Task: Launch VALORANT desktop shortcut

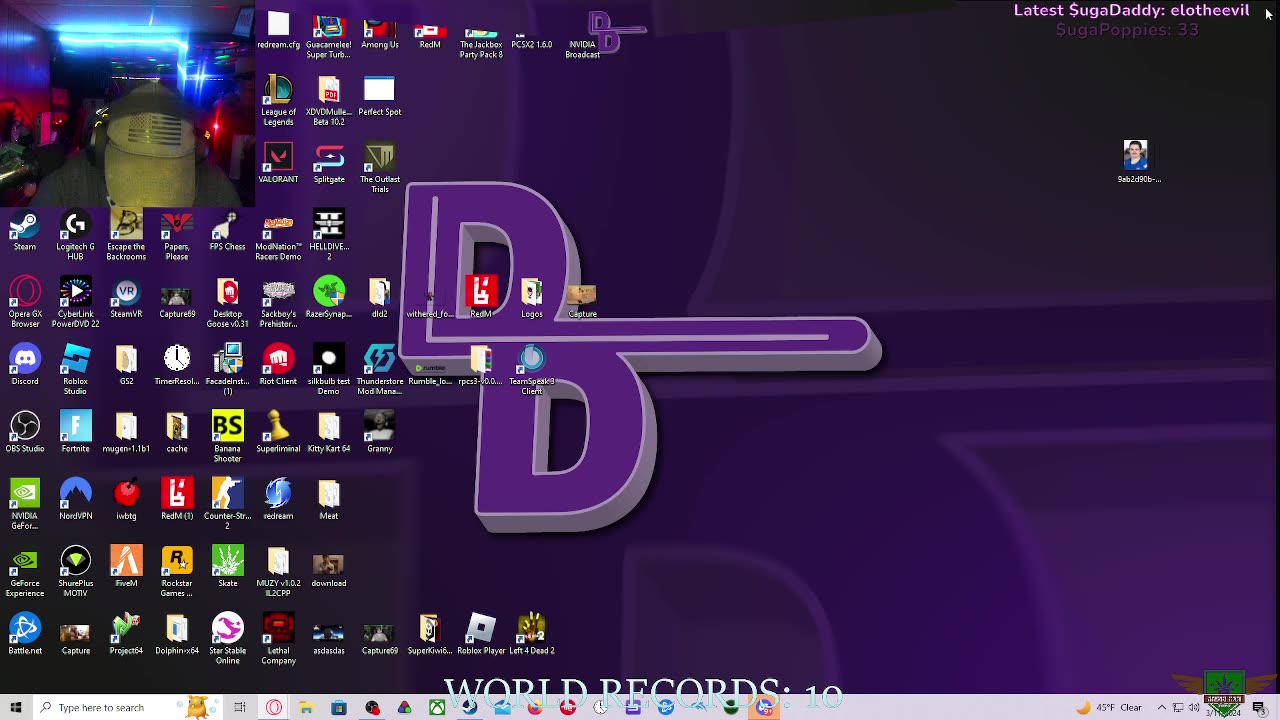Action: pos(278,164)
